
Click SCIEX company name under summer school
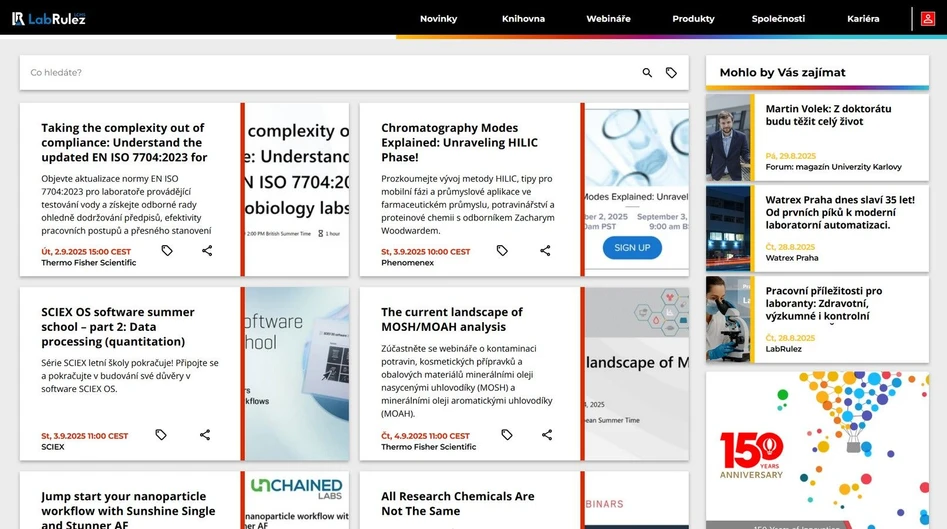pos(53,447)
